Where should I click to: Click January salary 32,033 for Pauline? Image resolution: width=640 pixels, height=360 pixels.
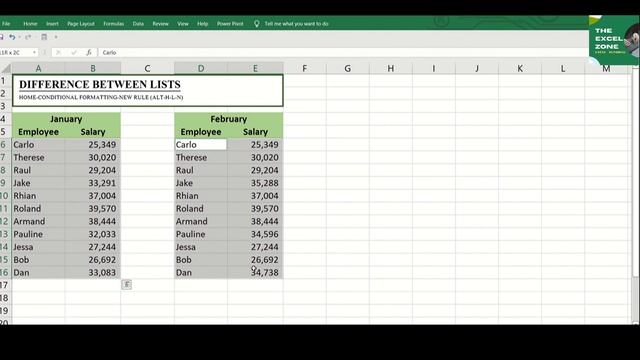point(93,234)
